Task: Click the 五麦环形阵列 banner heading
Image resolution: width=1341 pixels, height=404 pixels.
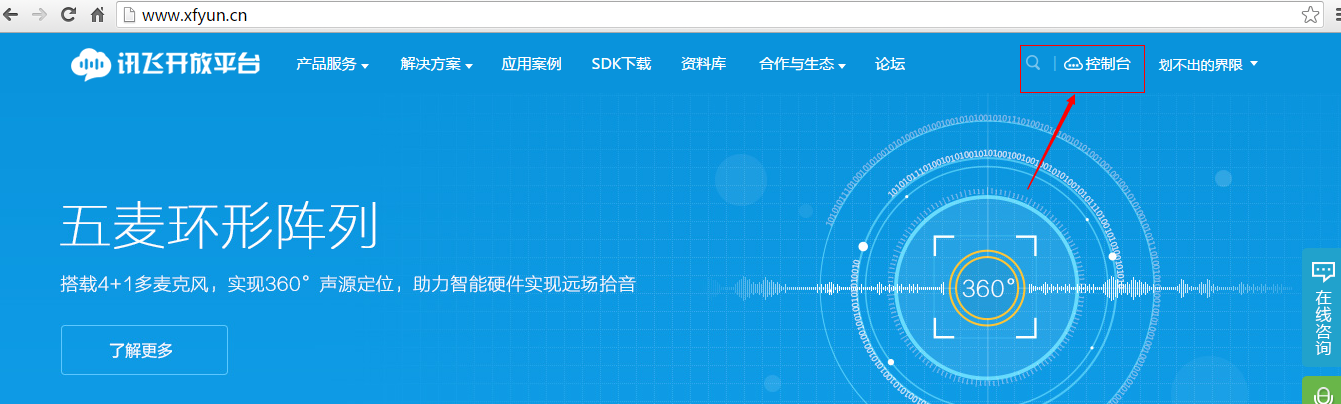Action: click(x=220, y=225)
